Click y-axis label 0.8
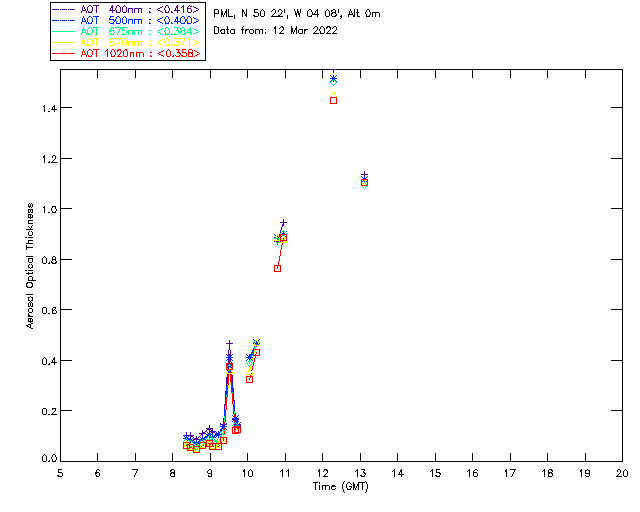 click(49, 260)
